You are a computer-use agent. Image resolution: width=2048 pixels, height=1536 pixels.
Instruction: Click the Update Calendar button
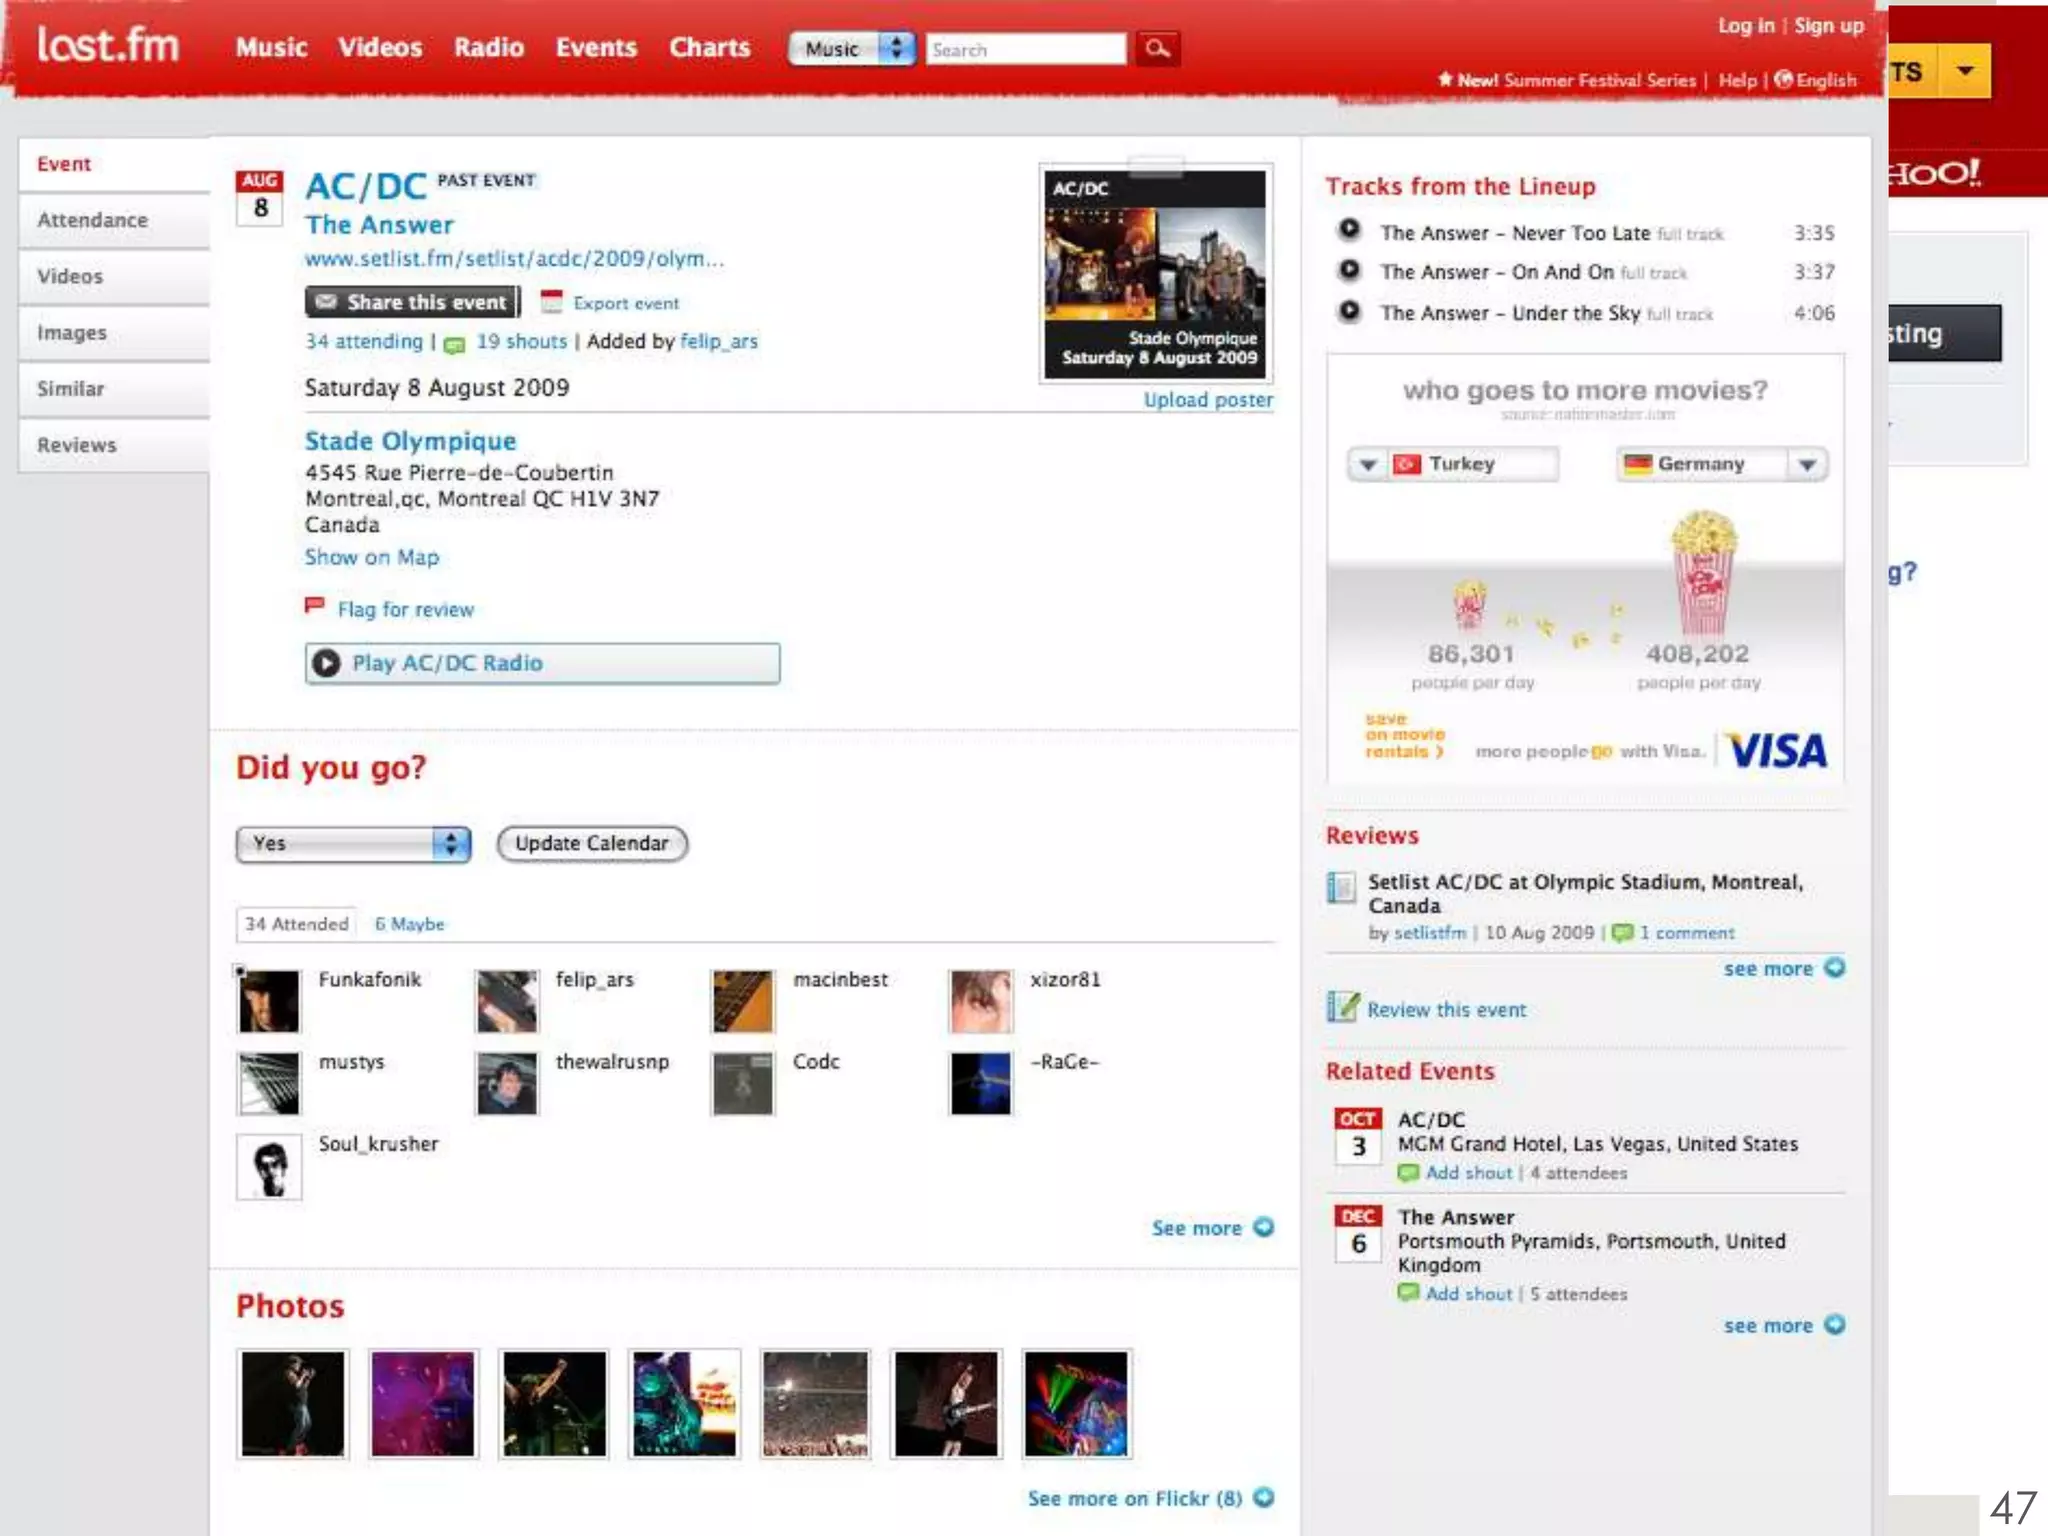[x=592, y=843]
